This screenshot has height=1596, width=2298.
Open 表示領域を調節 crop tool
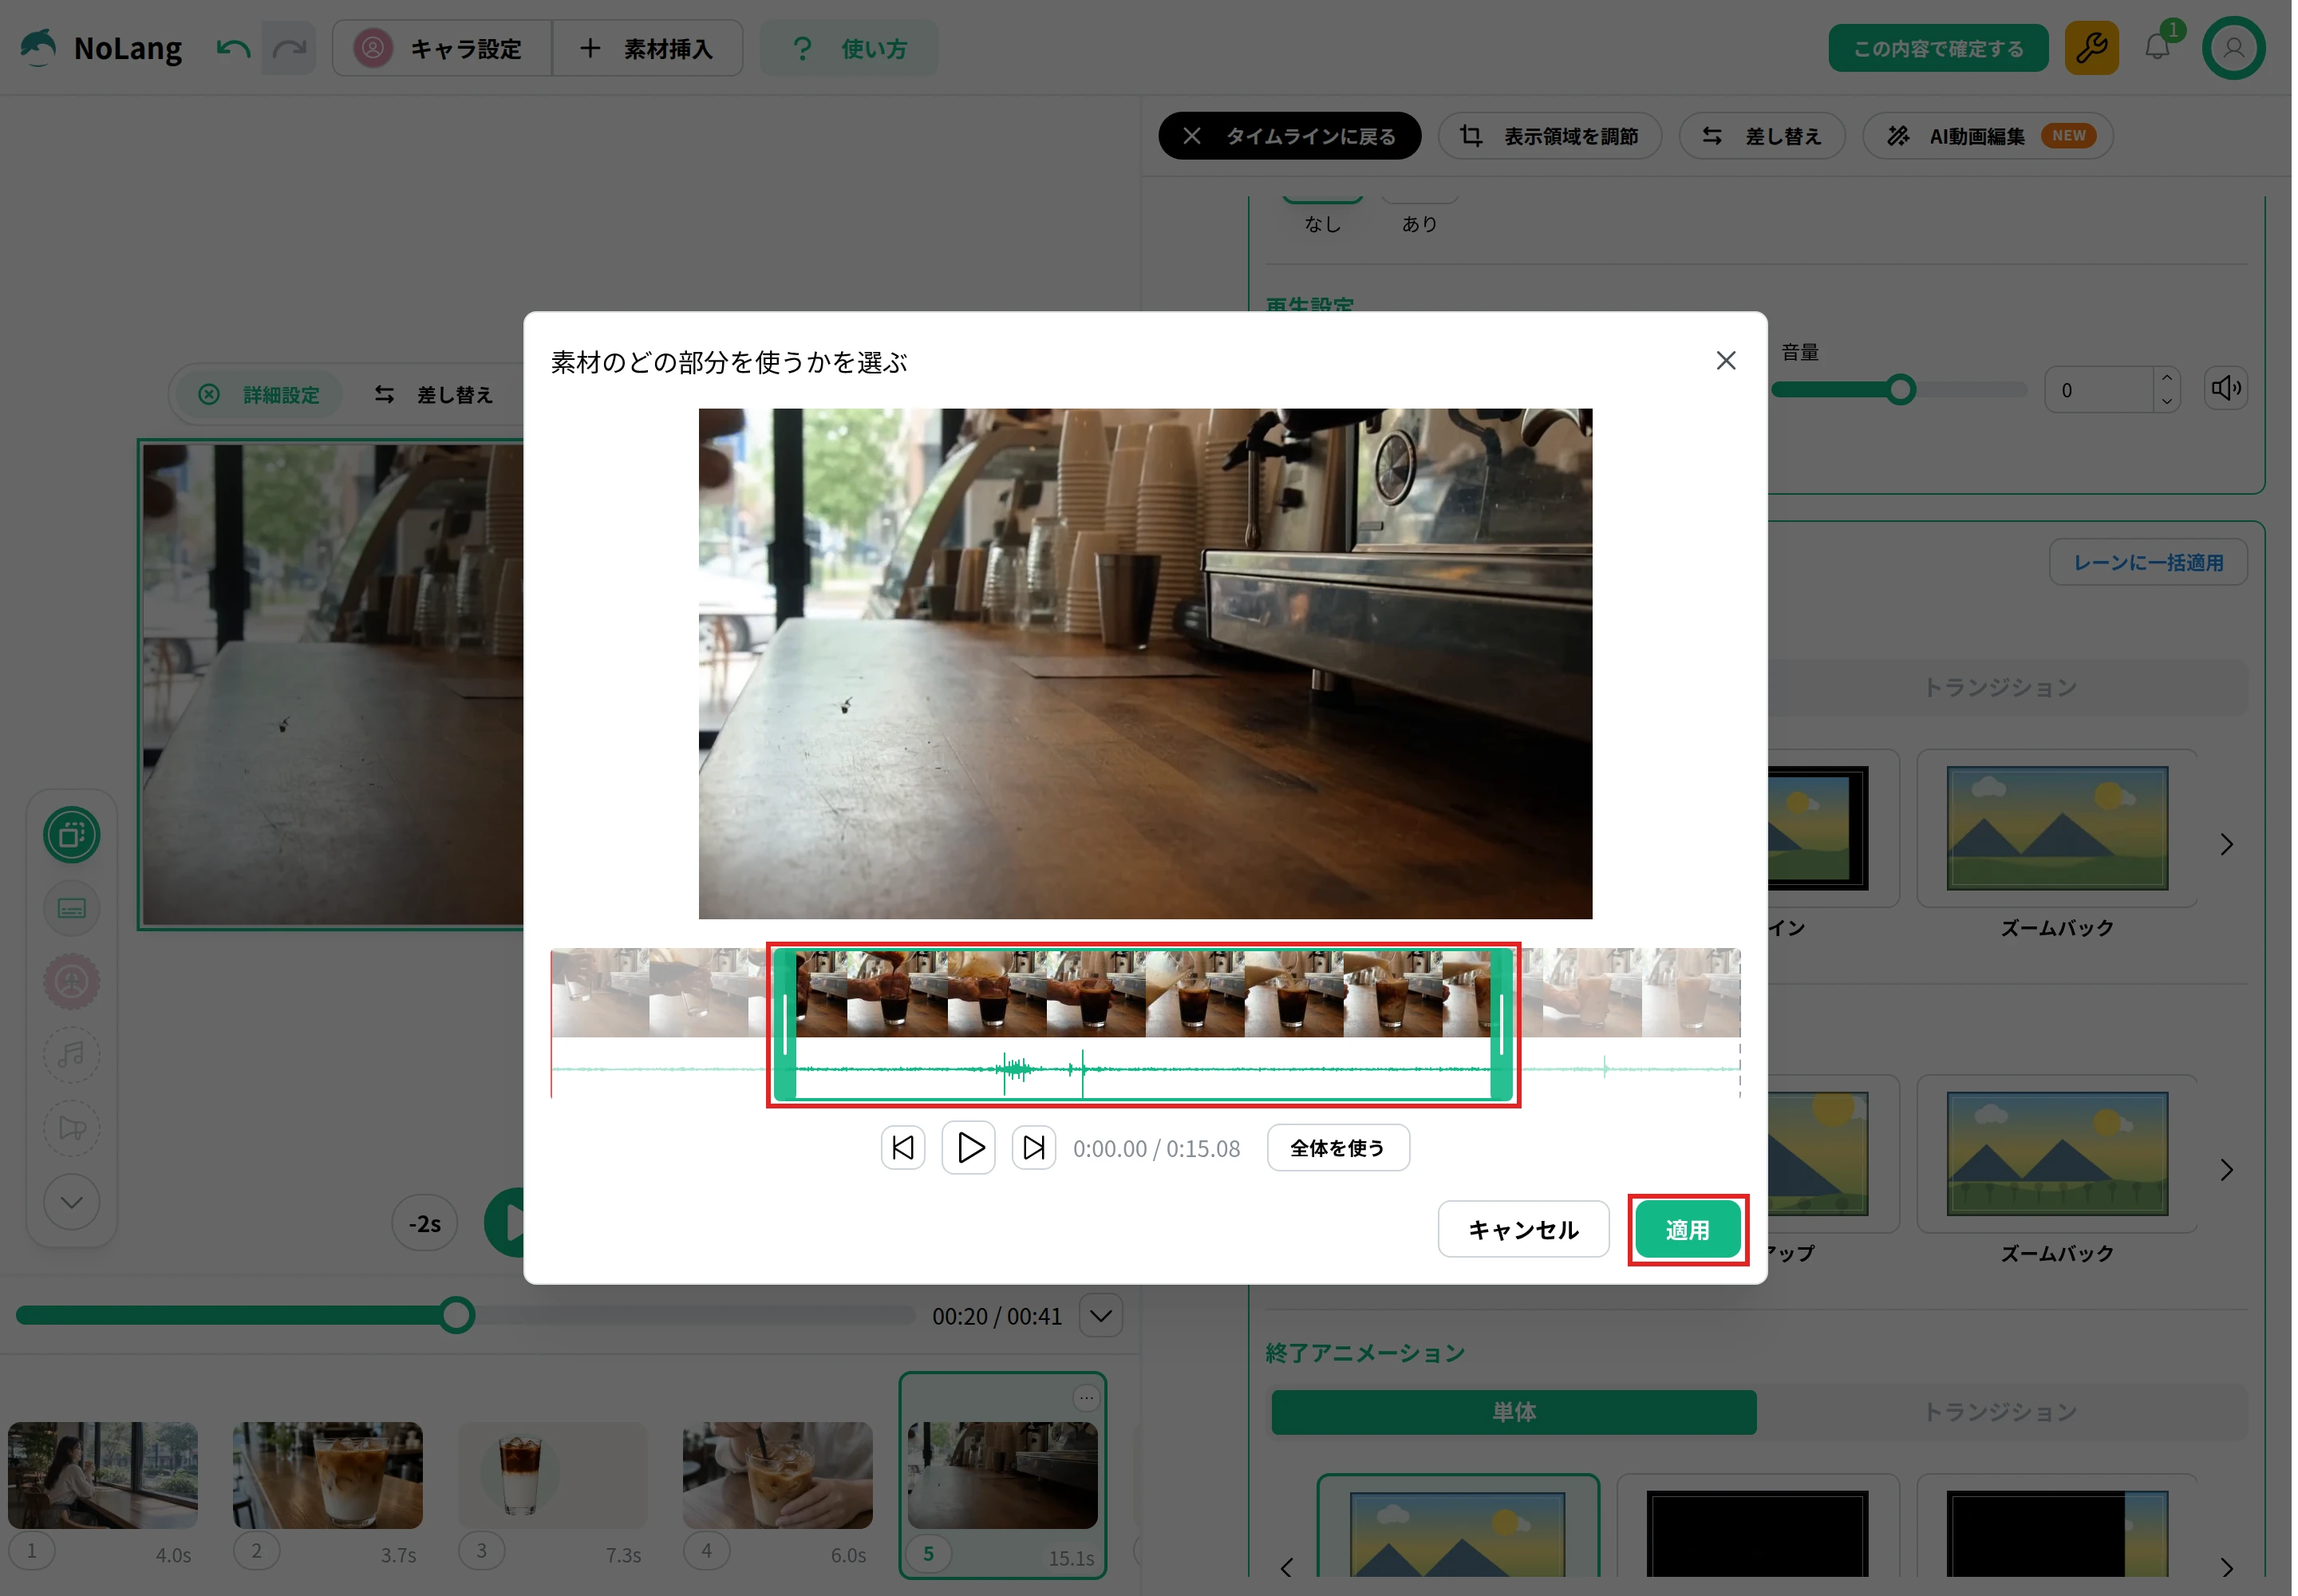point(1549,136)
